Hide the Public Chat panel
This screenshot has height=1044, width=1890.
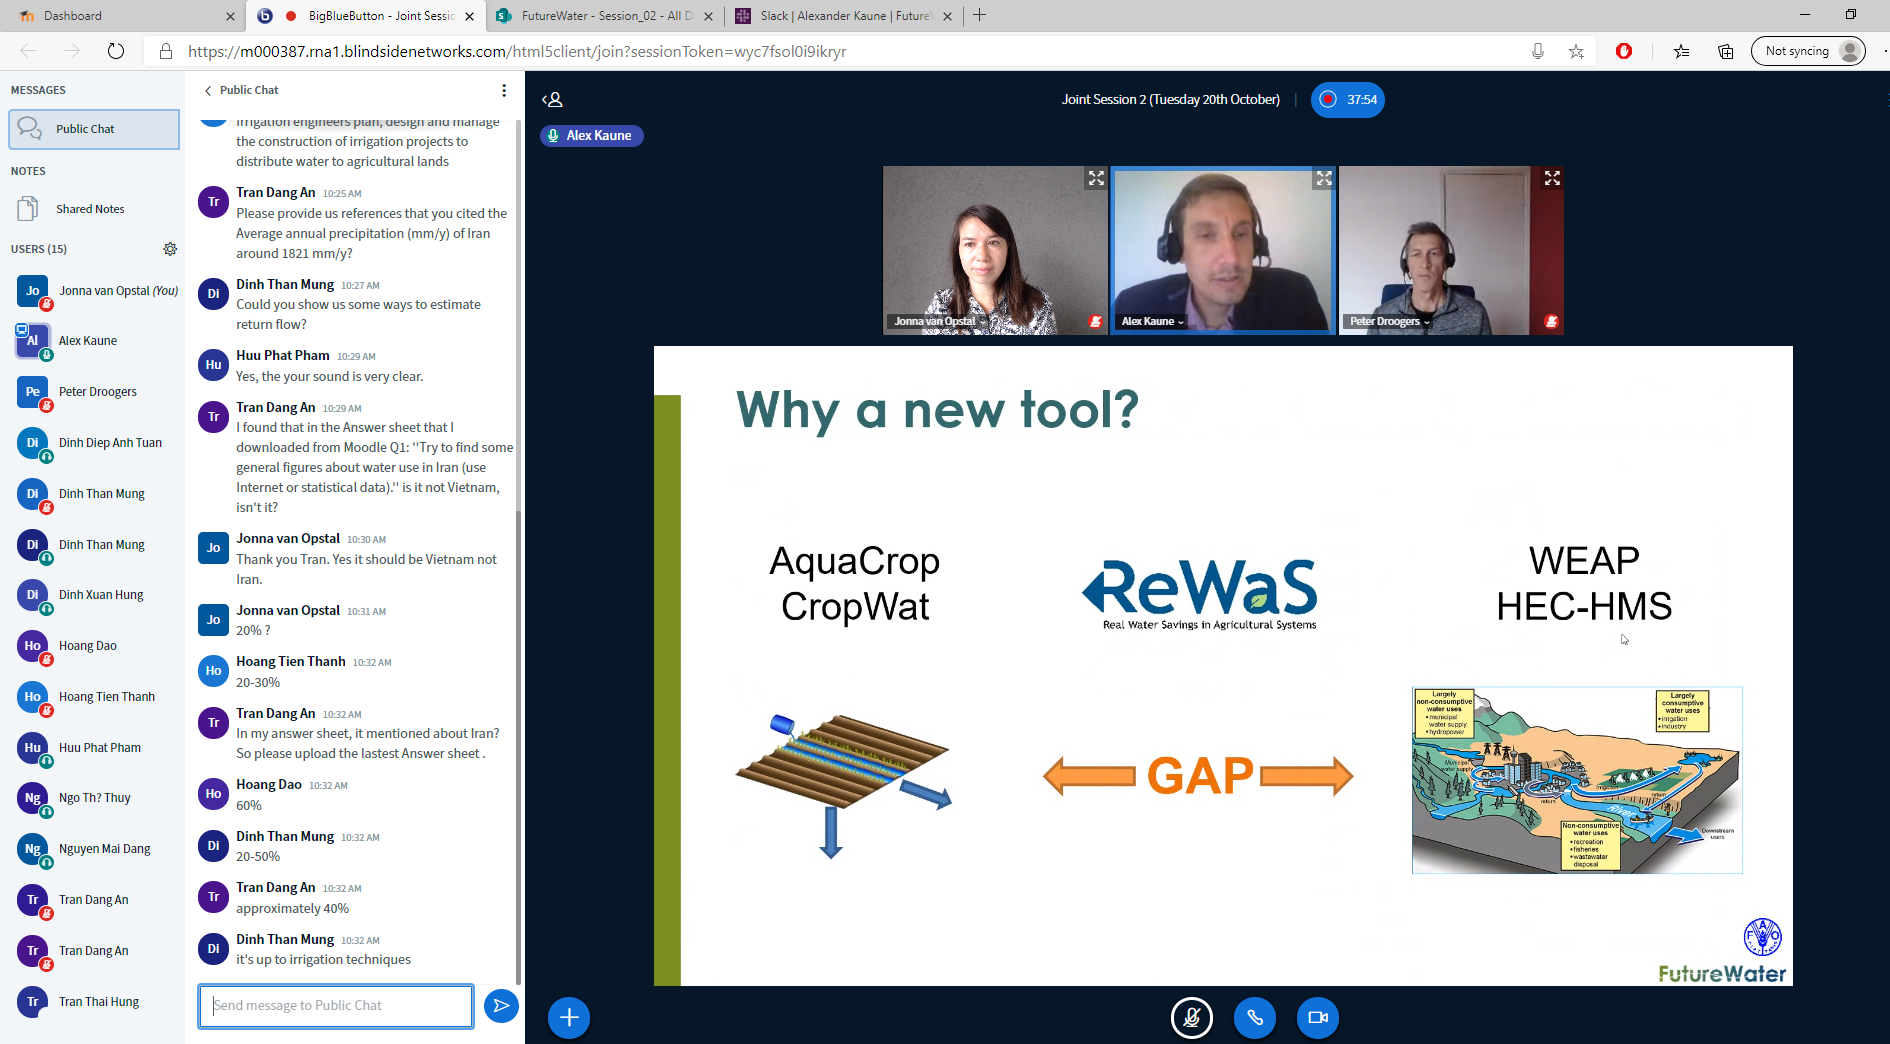click(241, 90)
